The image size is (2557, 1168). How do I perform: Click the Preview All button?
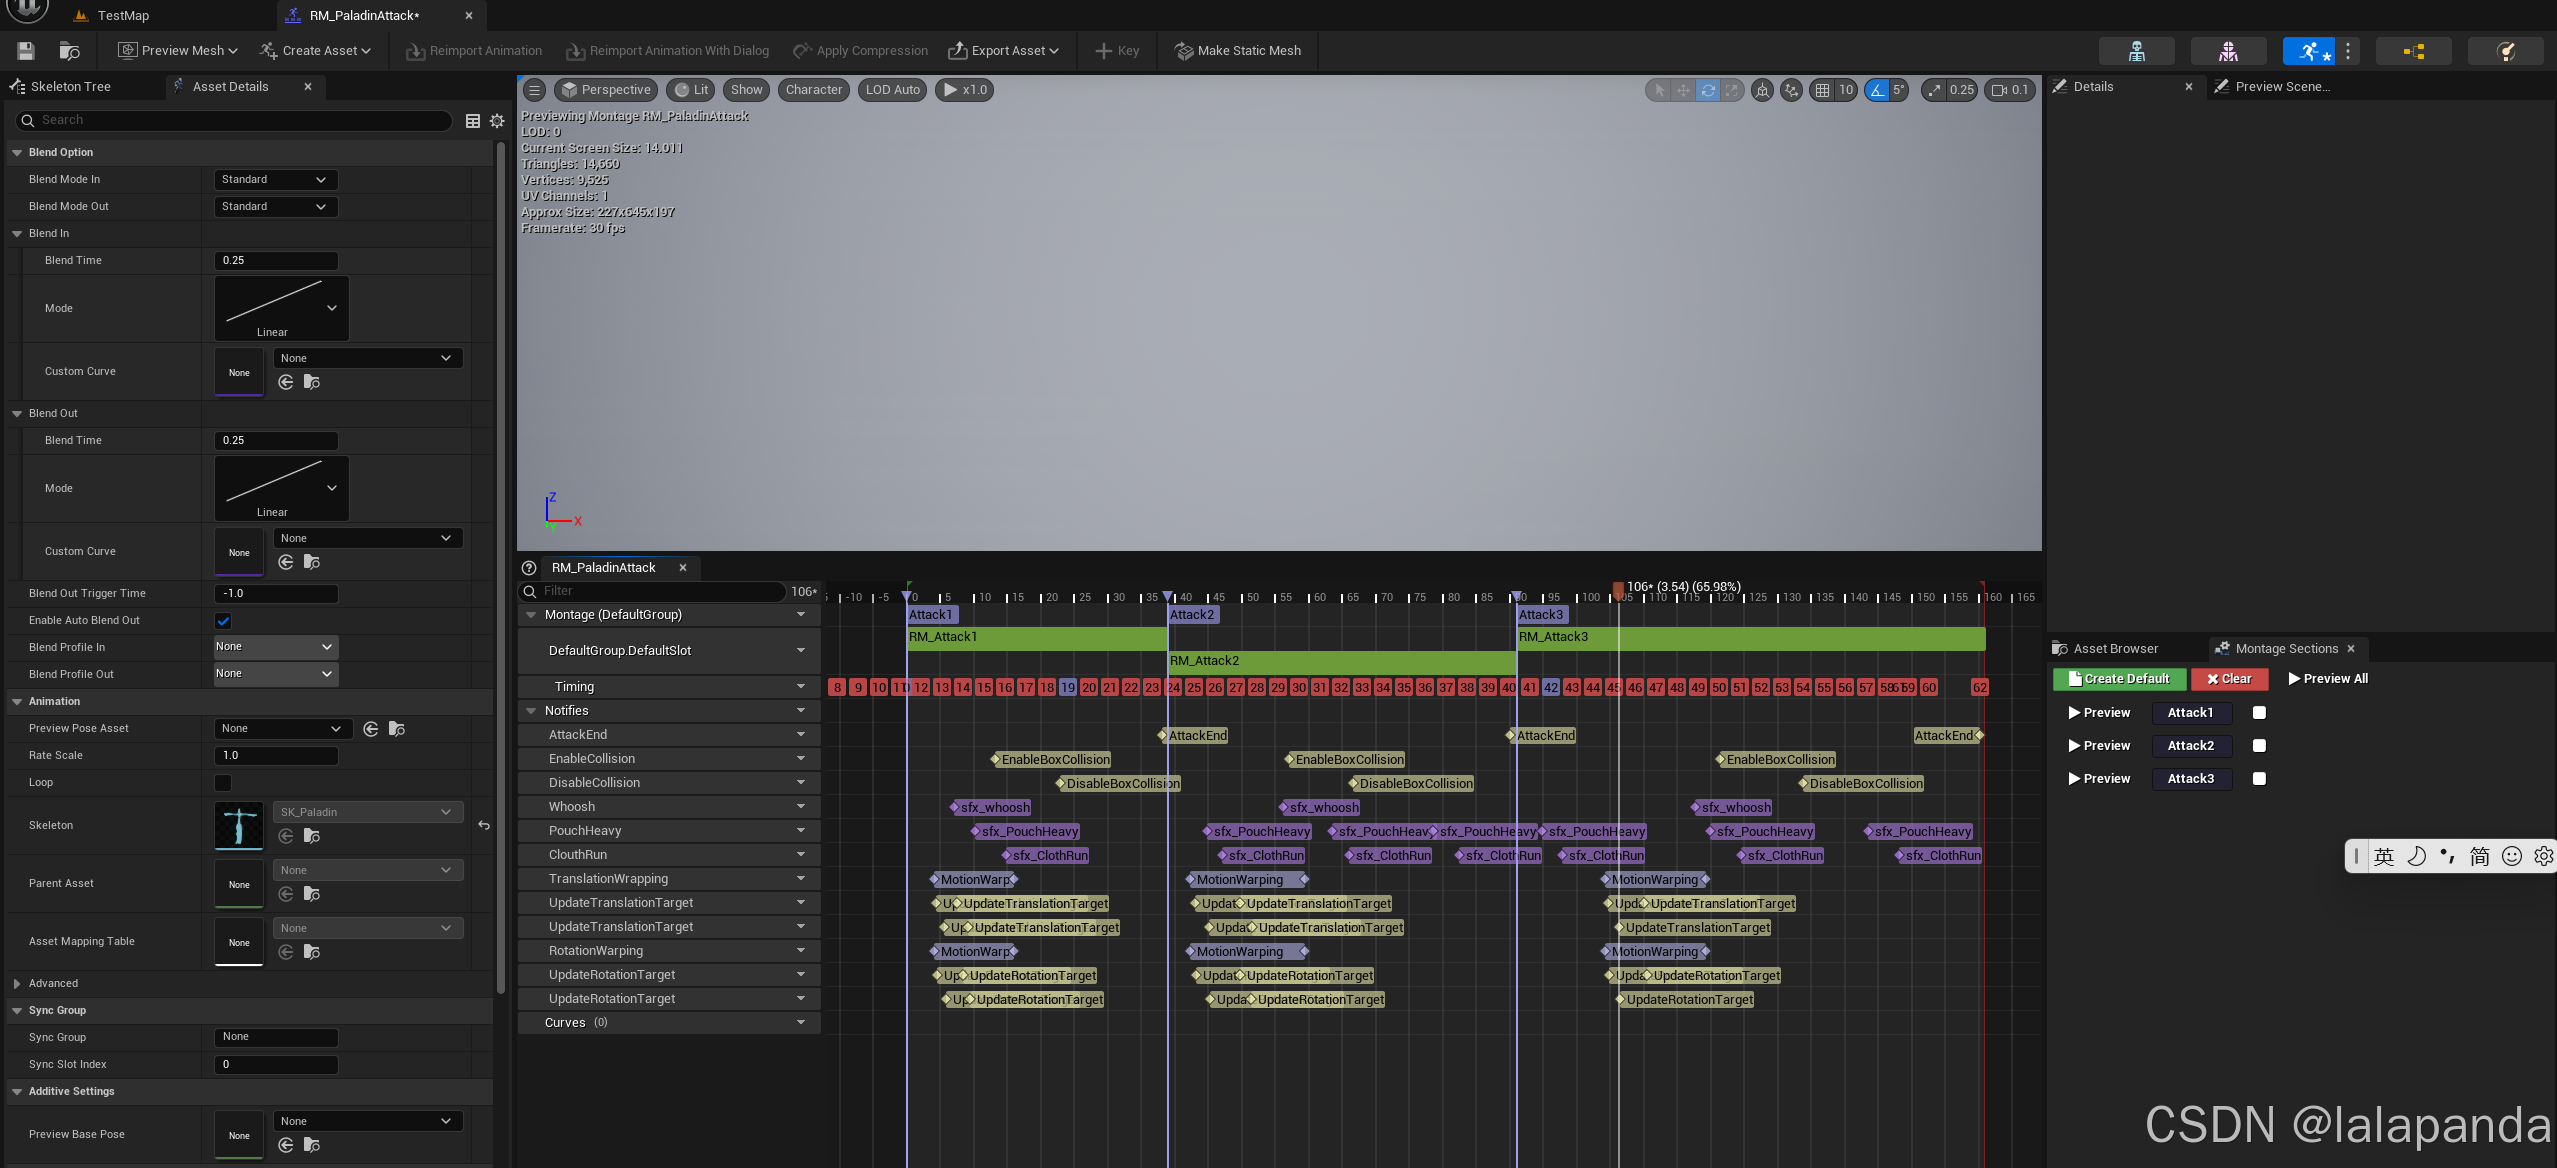2327,678
